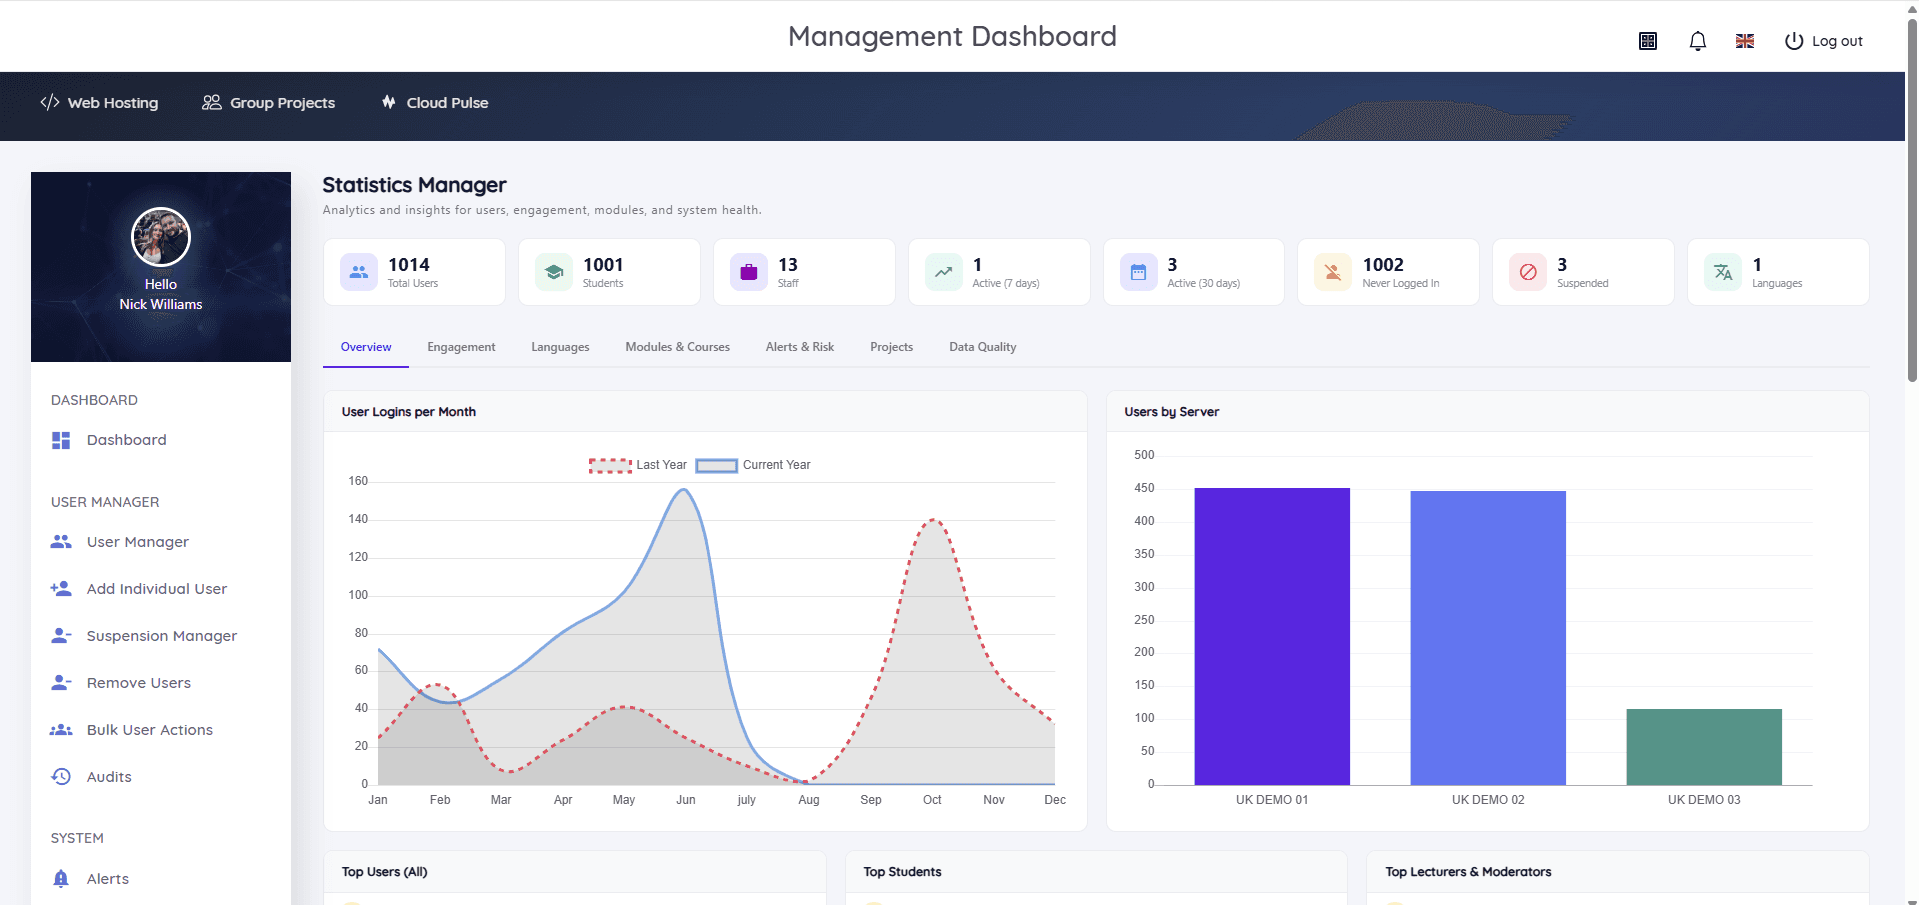Select the Overview tab
Screen dimensions: 1919x905
click(x=366, y=347)
